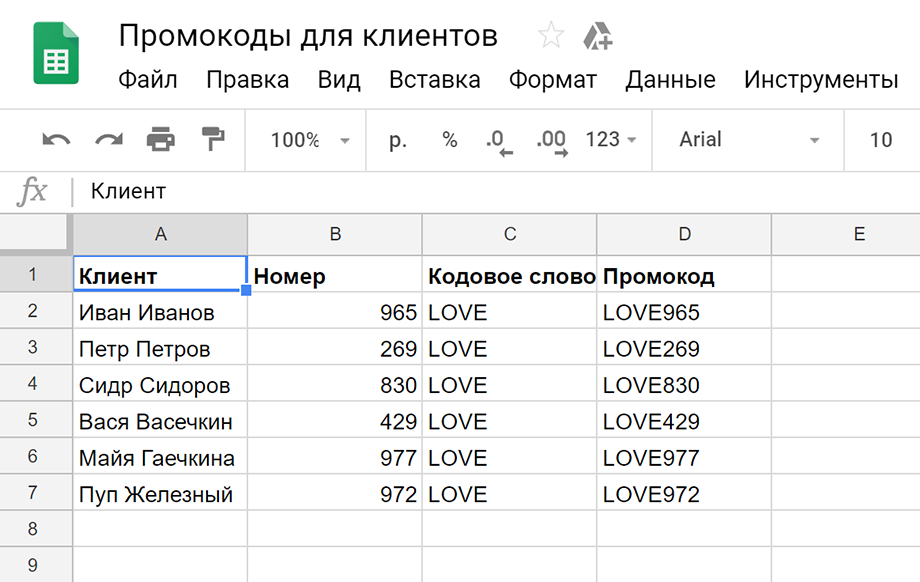Open the Данные menu
The width and height of the screenshot is (920, 582).
(671, 80)
